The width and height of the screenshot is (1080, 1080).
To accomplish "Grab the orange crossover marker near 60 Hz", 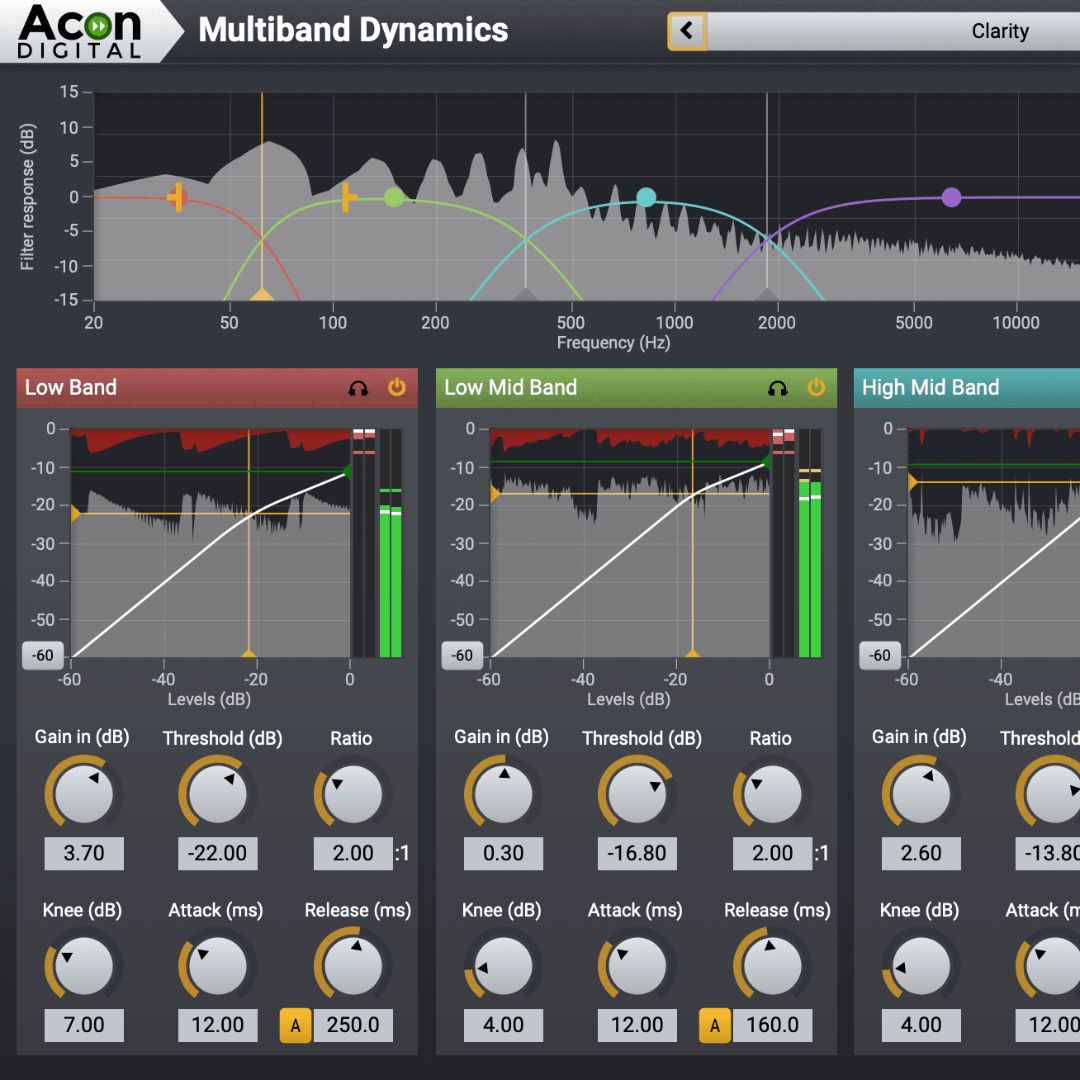I will 262,295.
